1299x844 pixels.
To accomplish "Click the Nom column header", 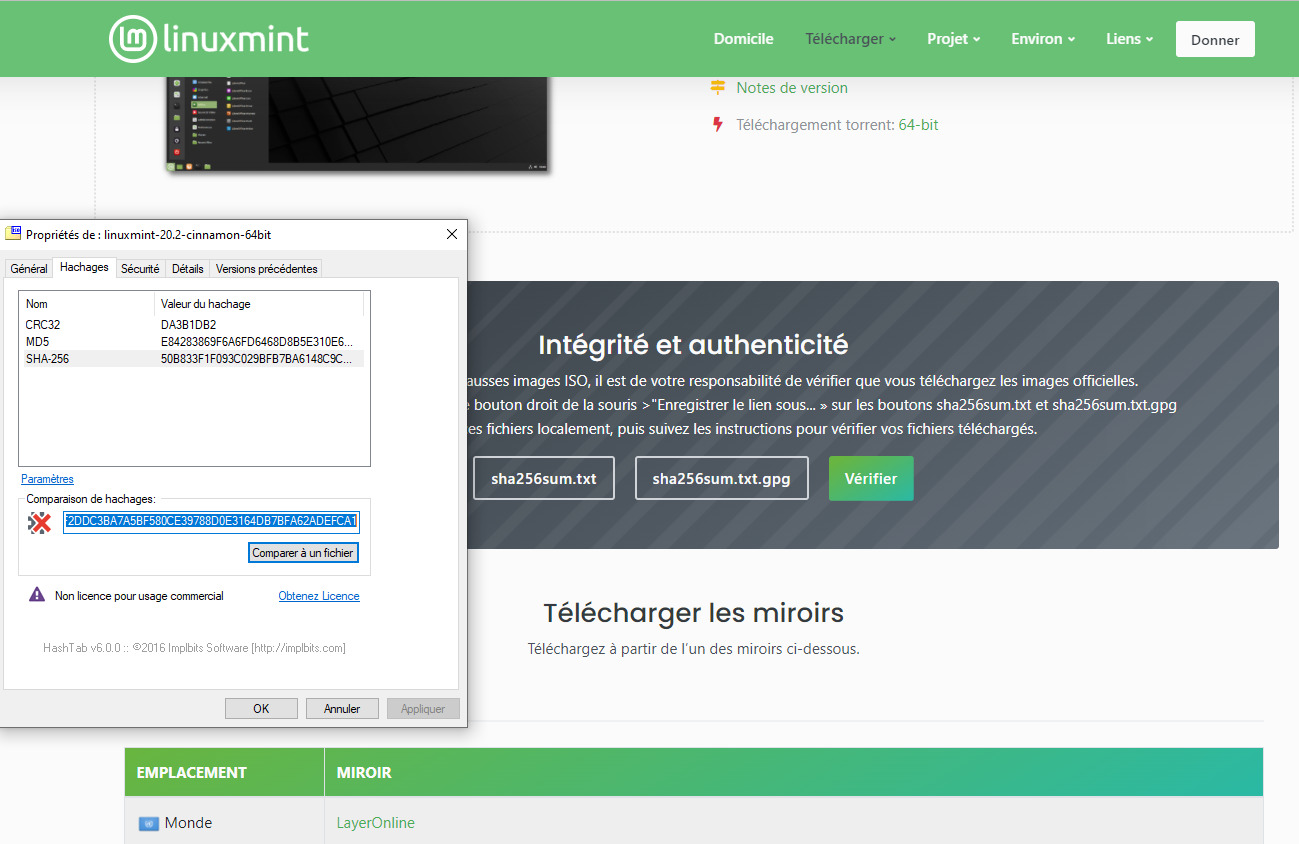I will click(87, 303).
